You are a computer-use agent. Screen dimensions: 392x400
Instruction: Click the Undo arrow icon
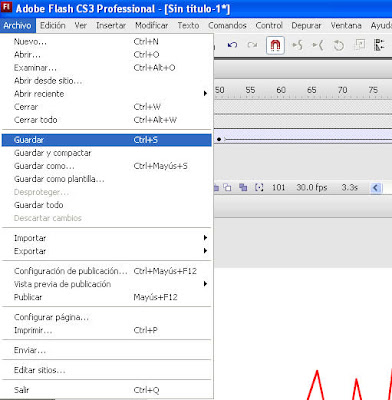tap(232, 45)
